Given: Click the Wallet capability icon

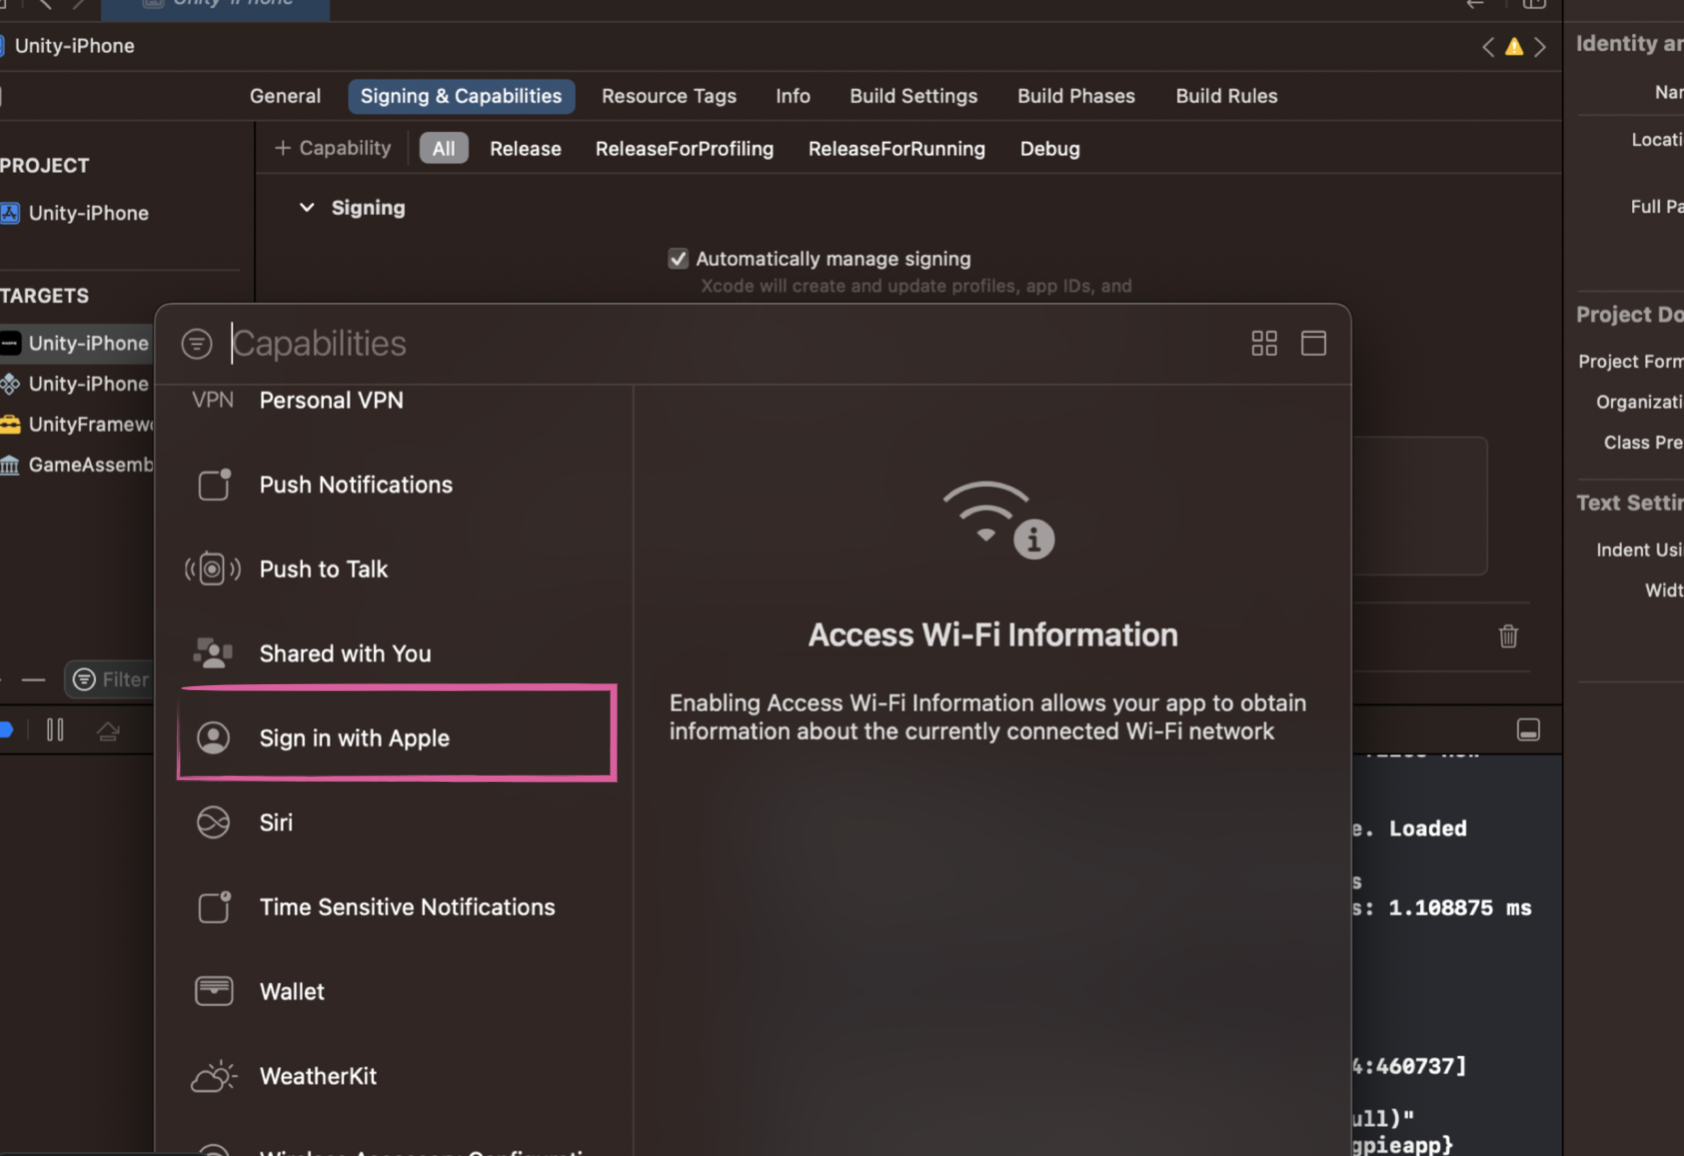Looking at the screenshot, I should (x=214, y=991).
